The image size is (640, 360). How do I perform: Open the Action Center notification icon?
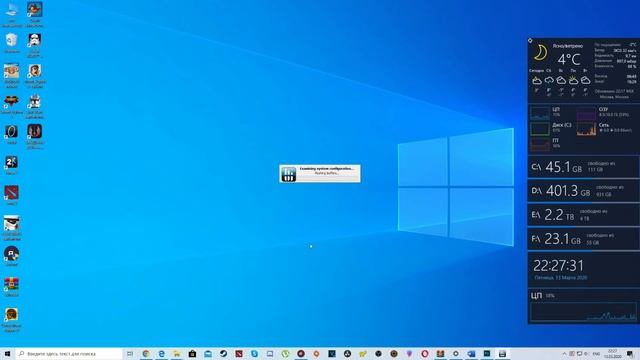click(630, 353)
